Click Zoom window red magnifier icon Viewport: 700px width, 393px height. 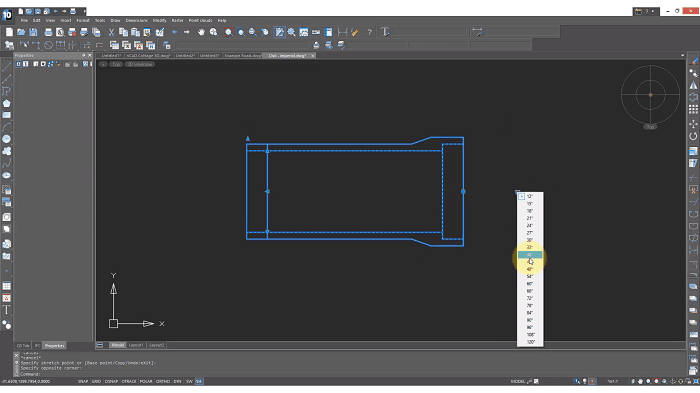229,32
